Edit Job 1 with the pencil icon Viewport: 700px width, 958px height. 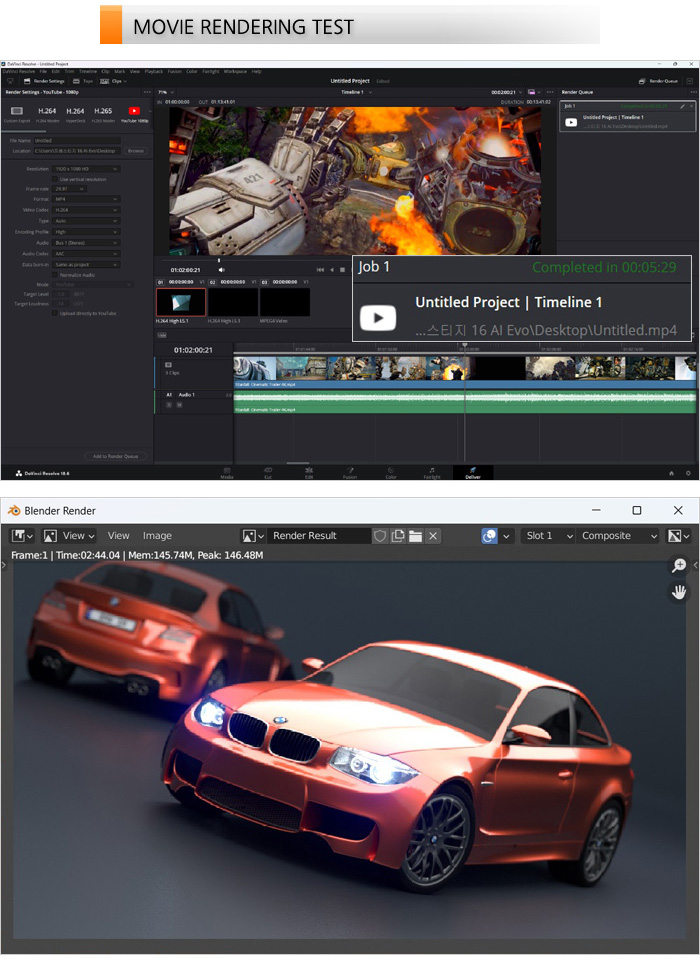tap(682, 106)
